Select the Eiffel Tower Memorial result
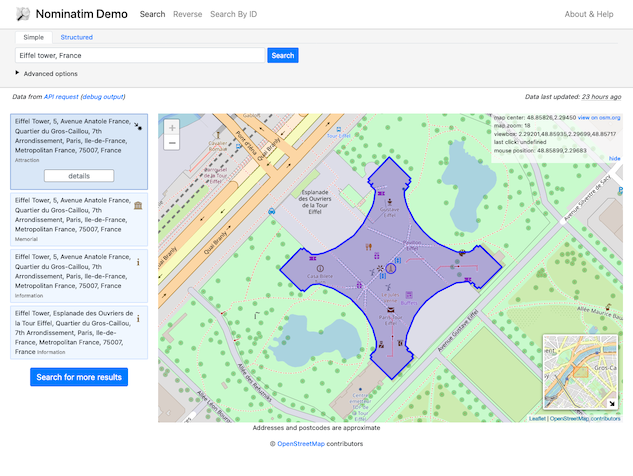The width and height of the screenshot is (633, 476). [79, 220]
